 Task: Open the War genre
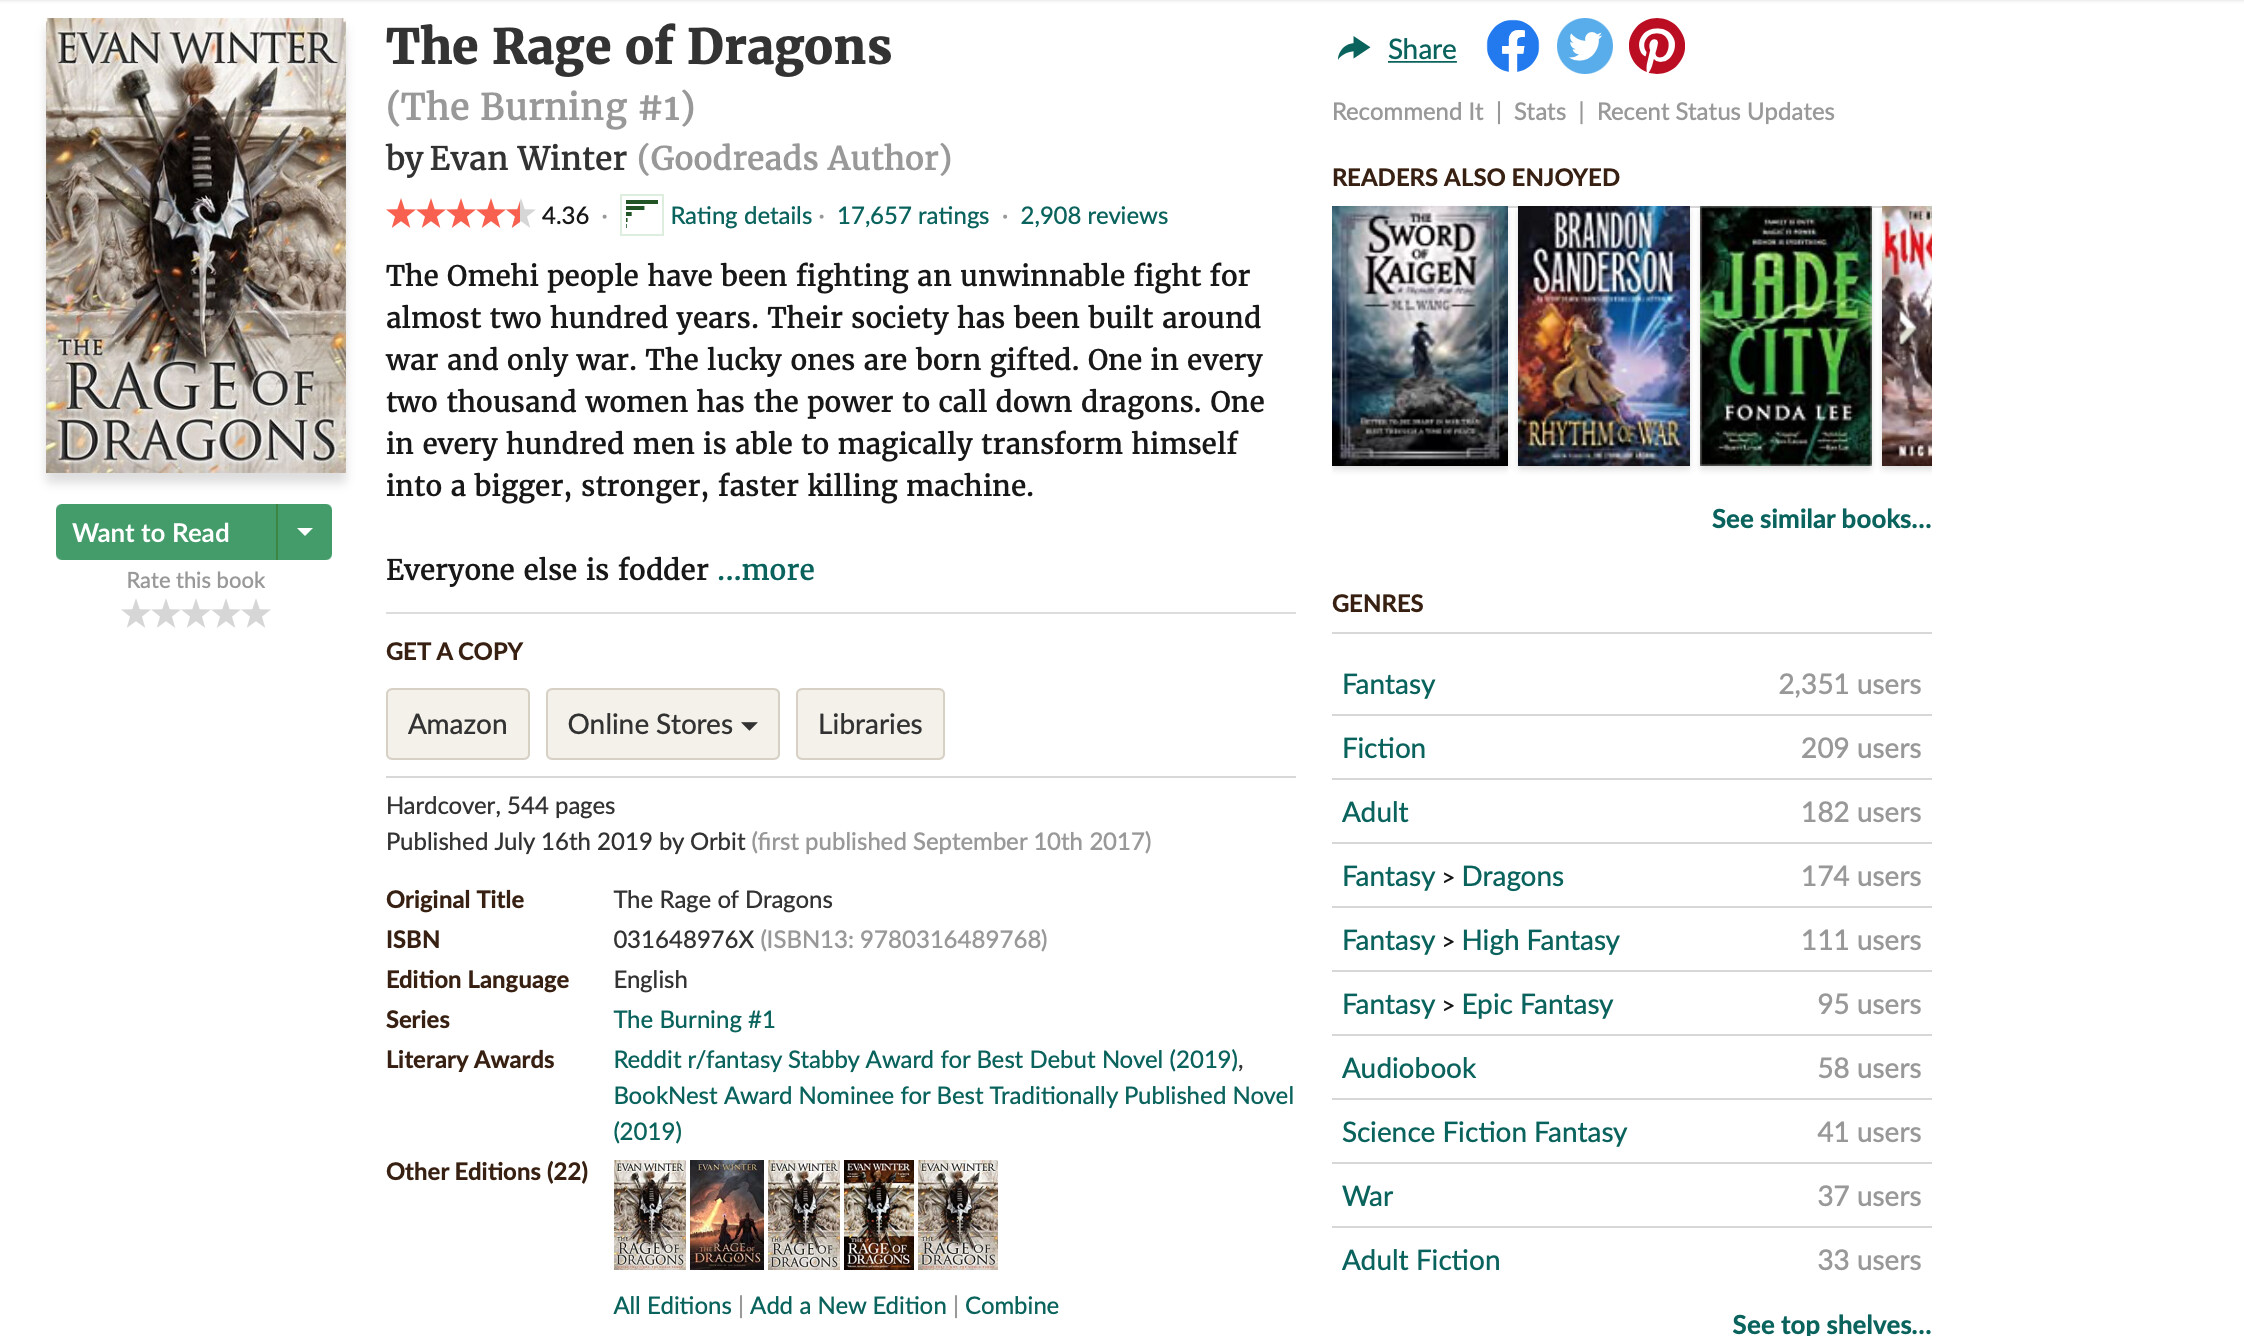[x=1367, y=1196]
